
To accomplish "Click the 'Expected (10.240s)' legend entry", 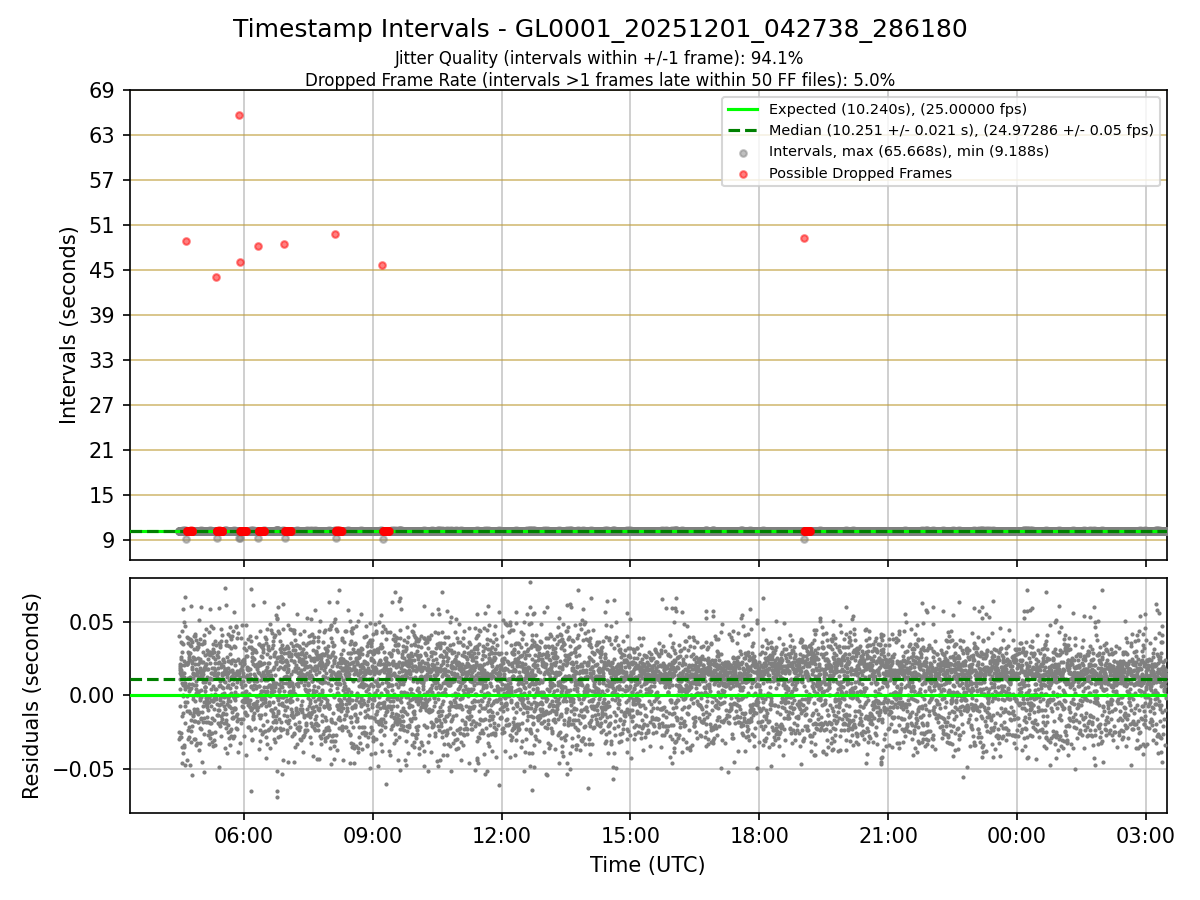I will coord(898,109).
